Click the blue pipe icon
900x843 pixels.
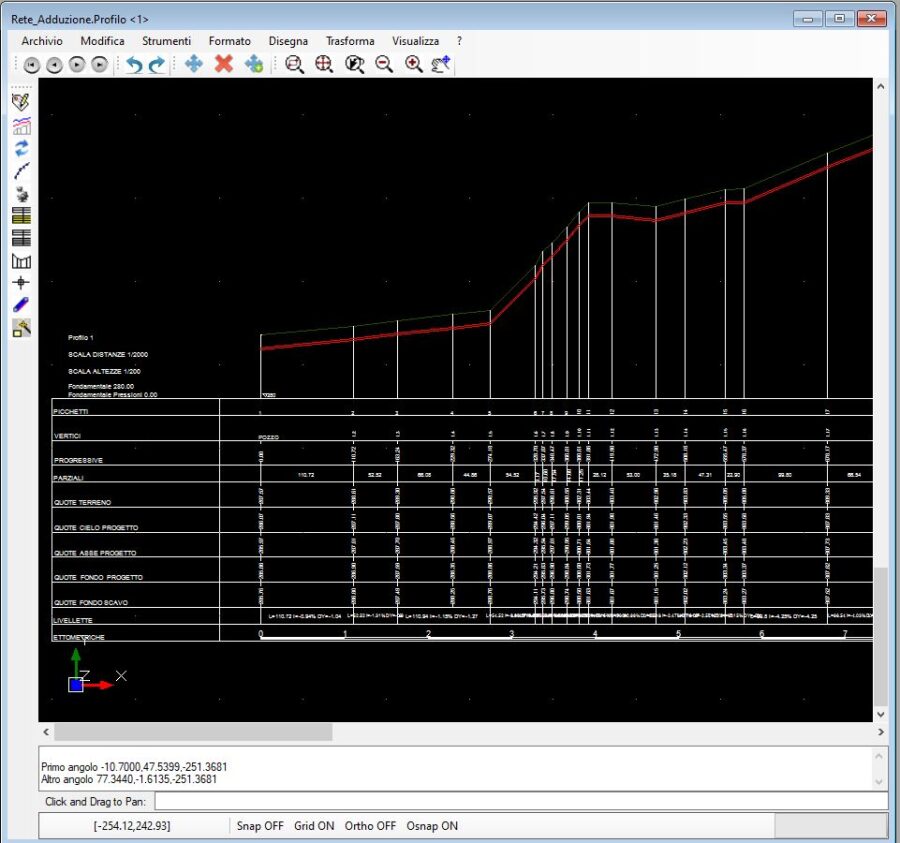[21, 305]
